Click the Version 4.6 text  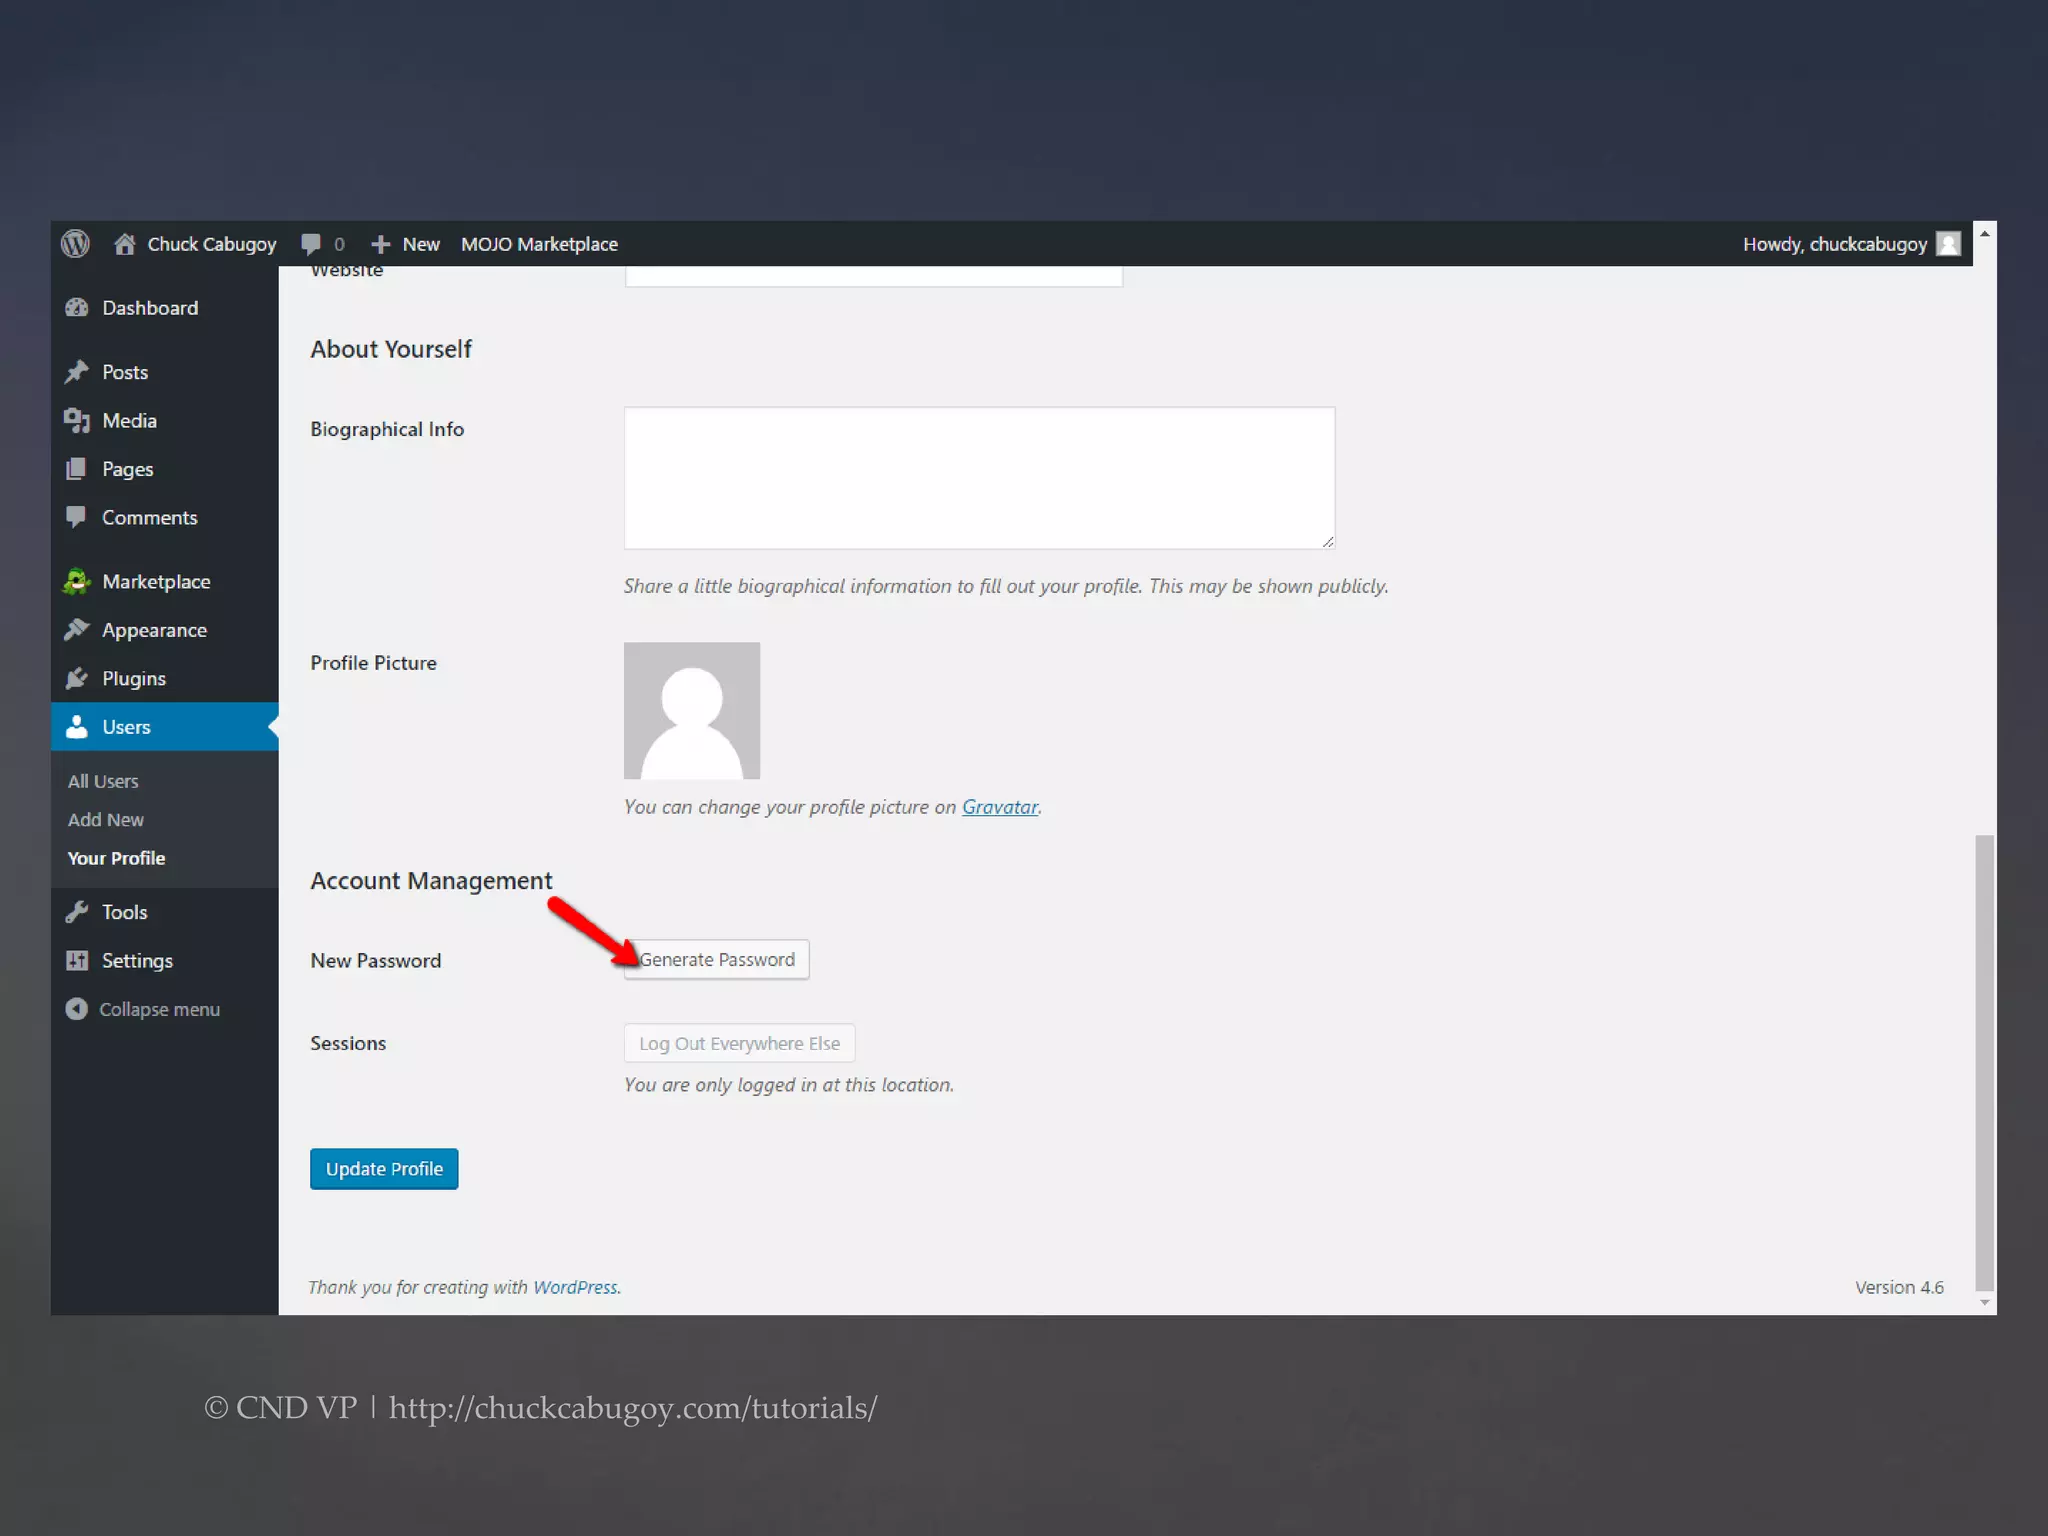tap(1899, 1287)
